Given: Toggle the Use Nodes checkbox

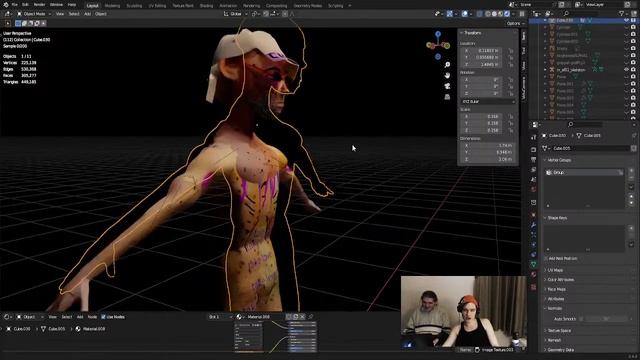Looking at the screenshot, I should [103, 317].
